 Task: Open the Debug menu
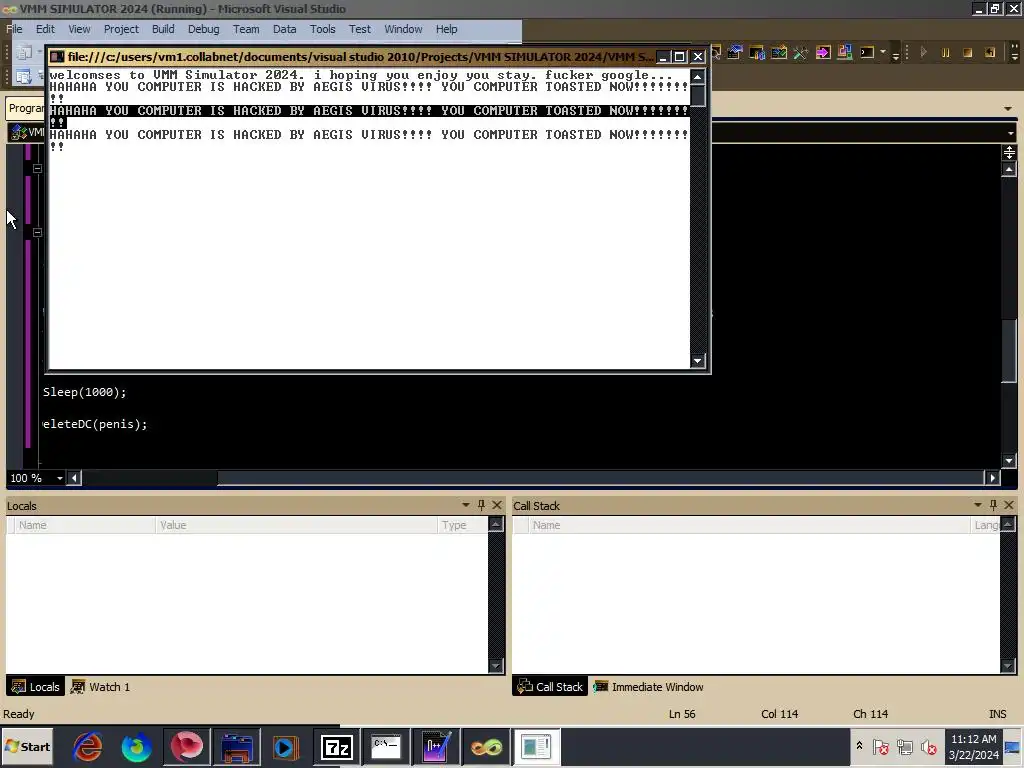click(x=203, y=29)
